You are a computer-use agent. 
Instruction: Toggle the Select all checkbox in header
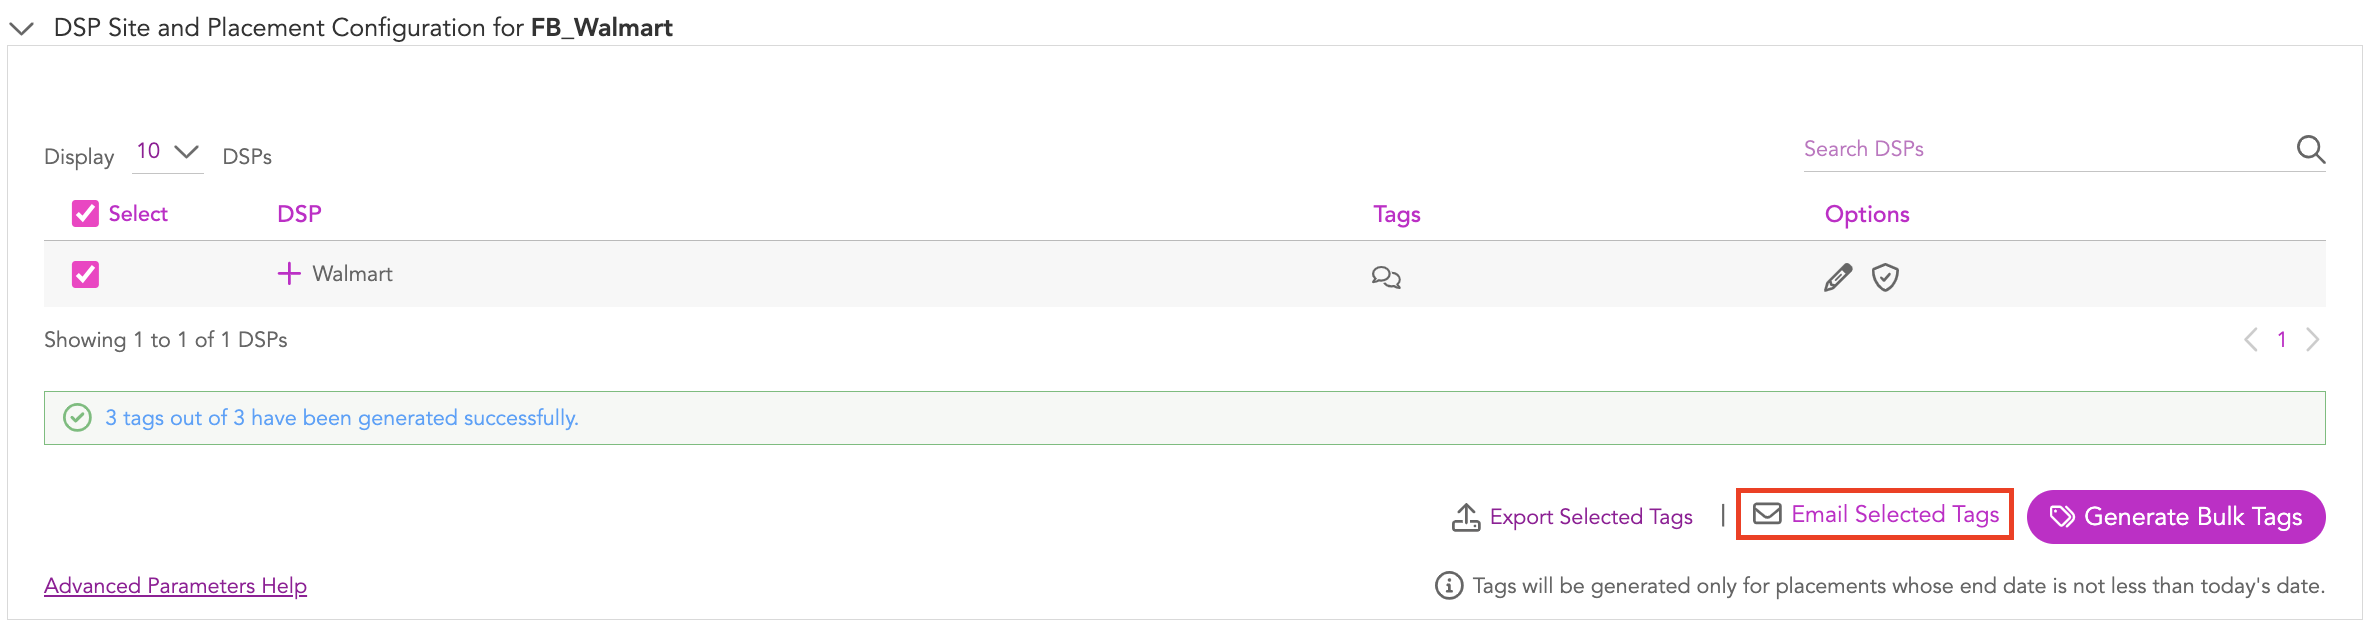(85, 214)
